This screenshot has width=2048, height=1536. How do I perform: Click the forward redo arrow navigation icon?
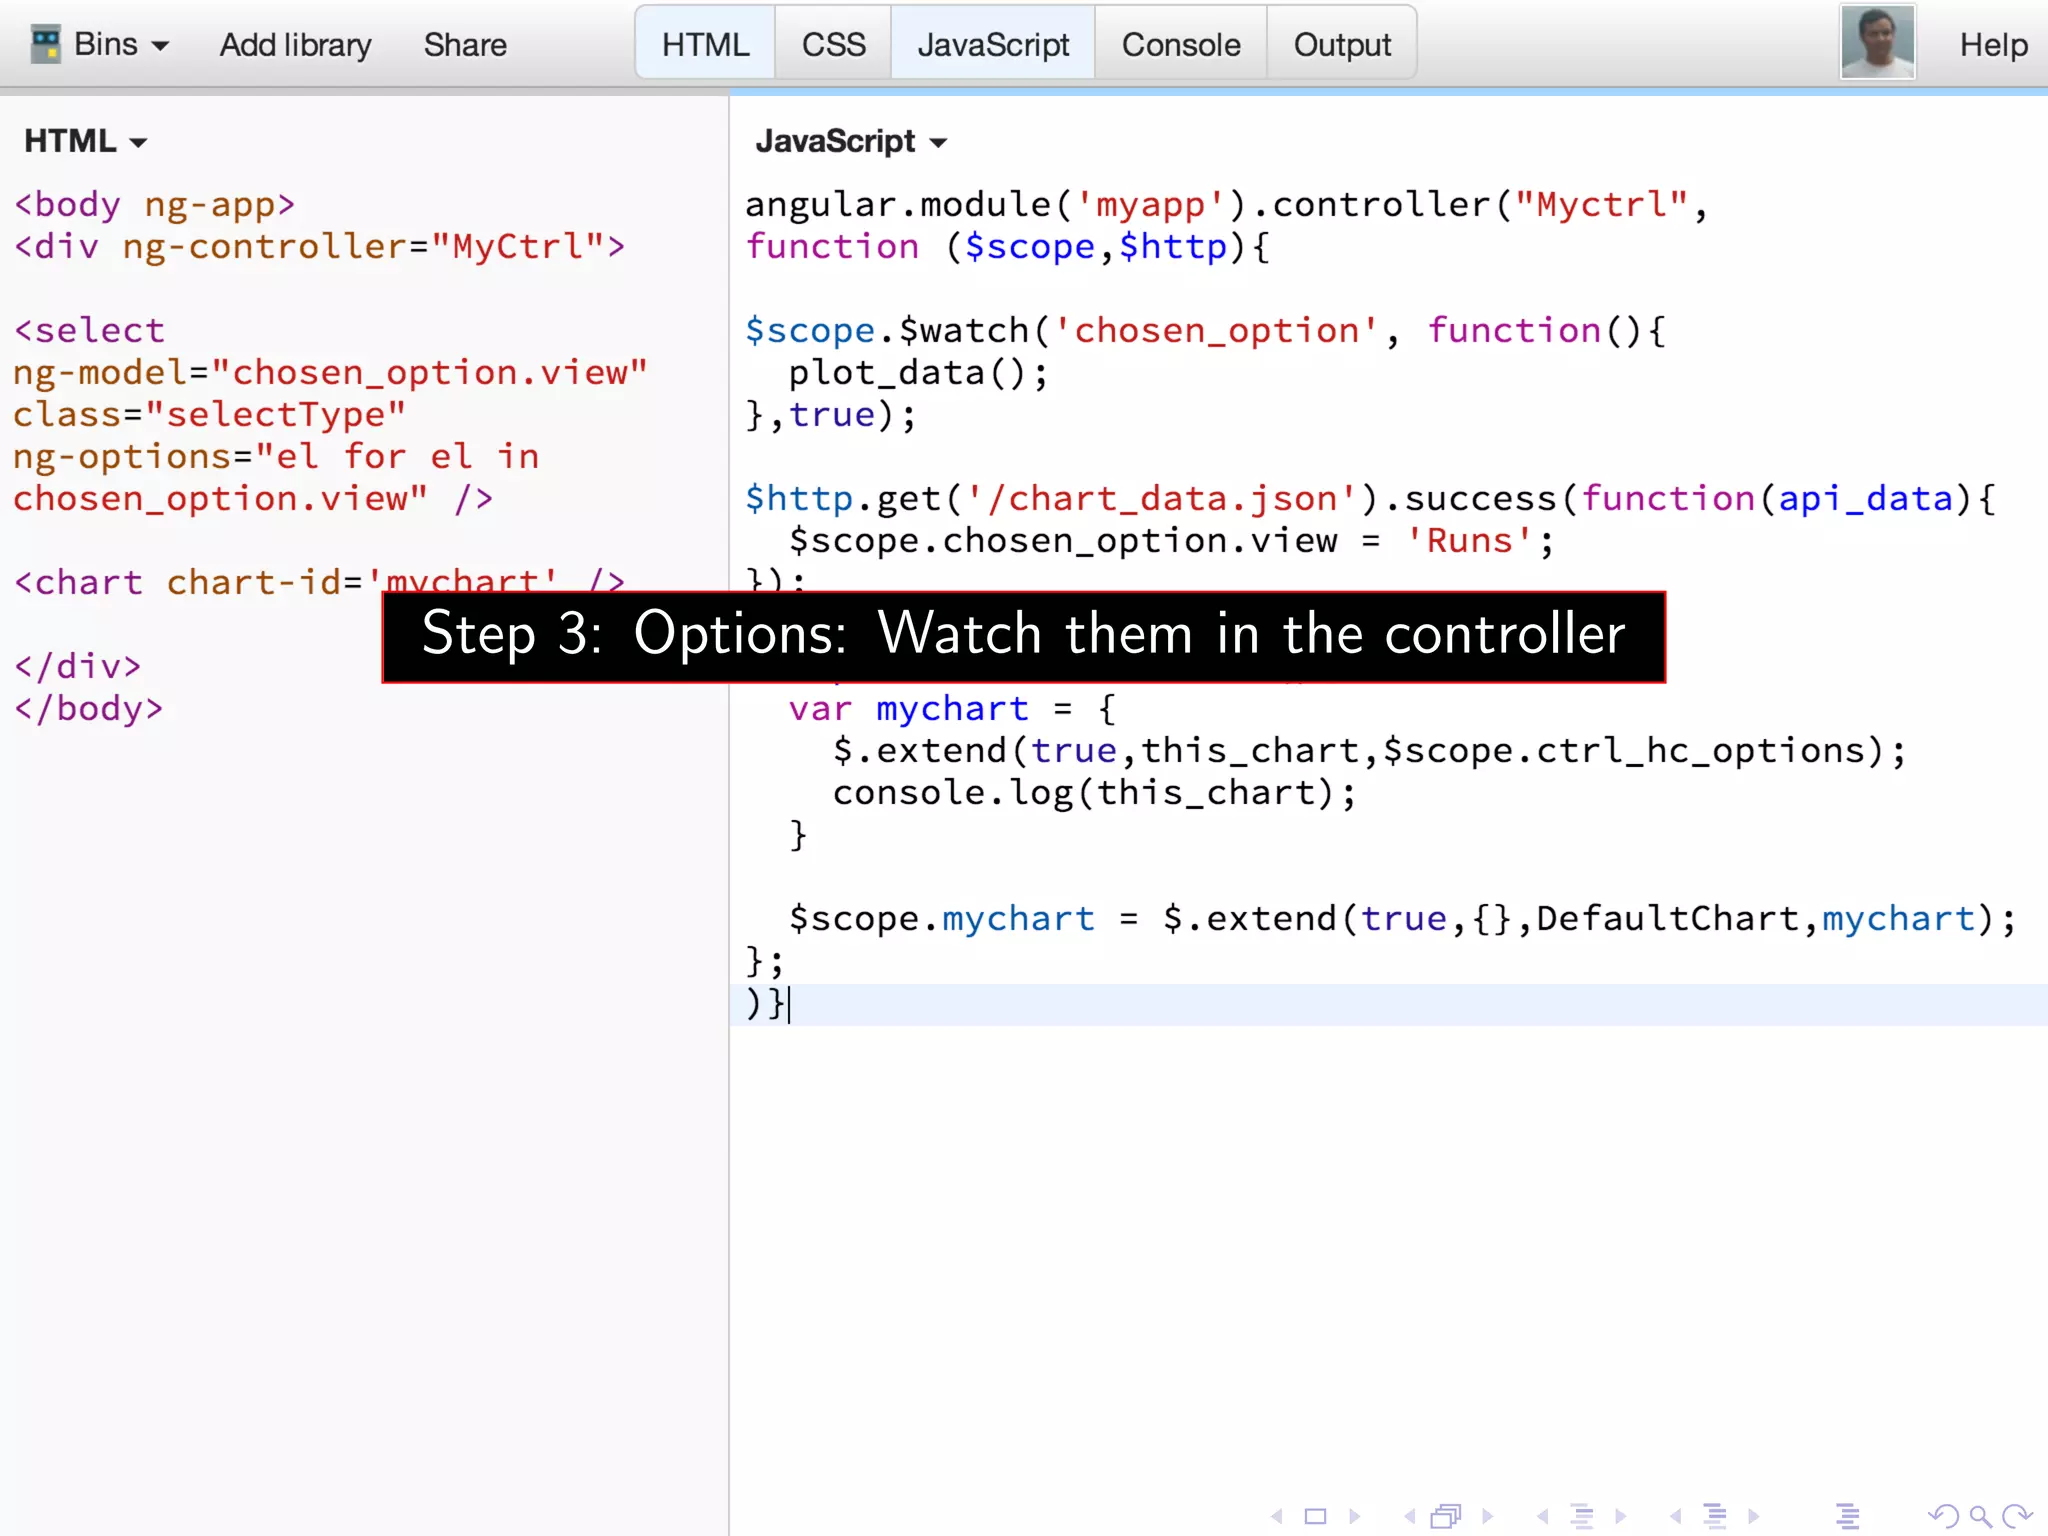(x=2017, y=1516)
